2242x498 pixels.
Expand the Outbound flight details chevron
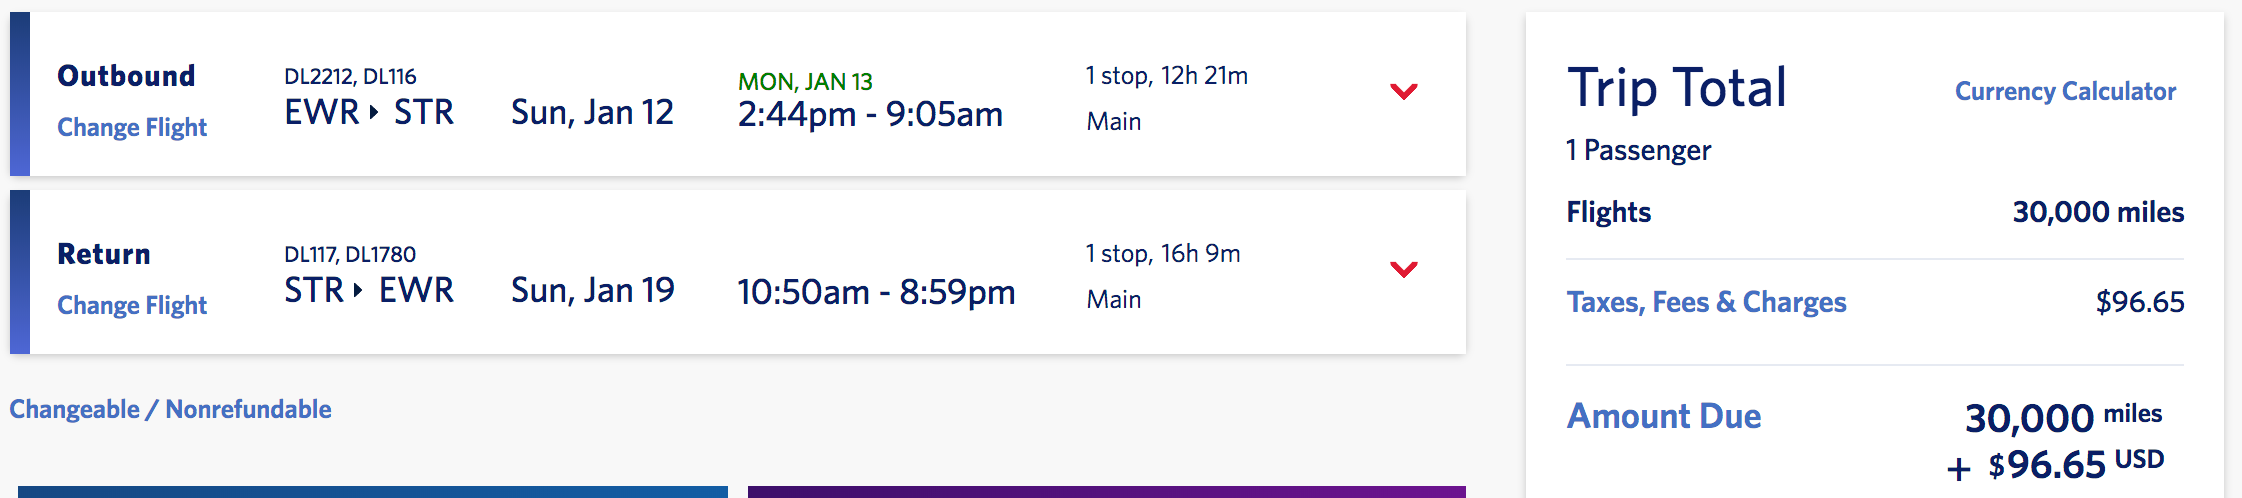pos(1404,92)
